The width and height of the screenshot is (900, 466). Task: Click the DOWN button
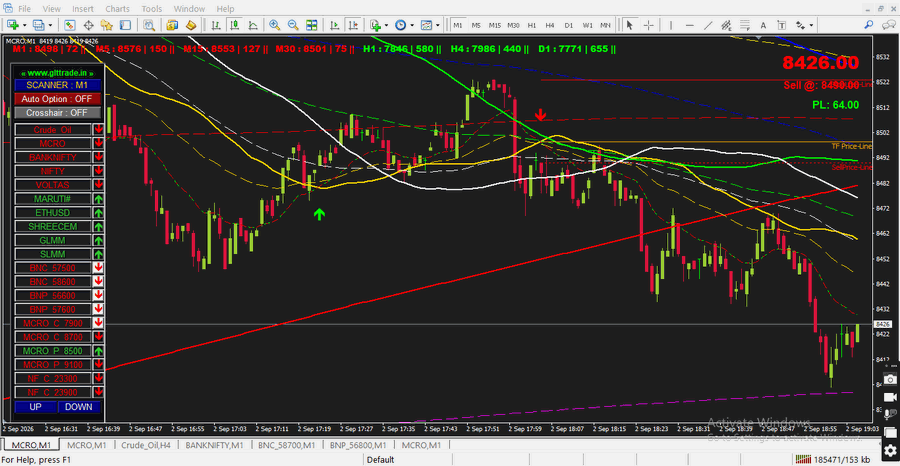pyautogui.click(x=79, y=407)
